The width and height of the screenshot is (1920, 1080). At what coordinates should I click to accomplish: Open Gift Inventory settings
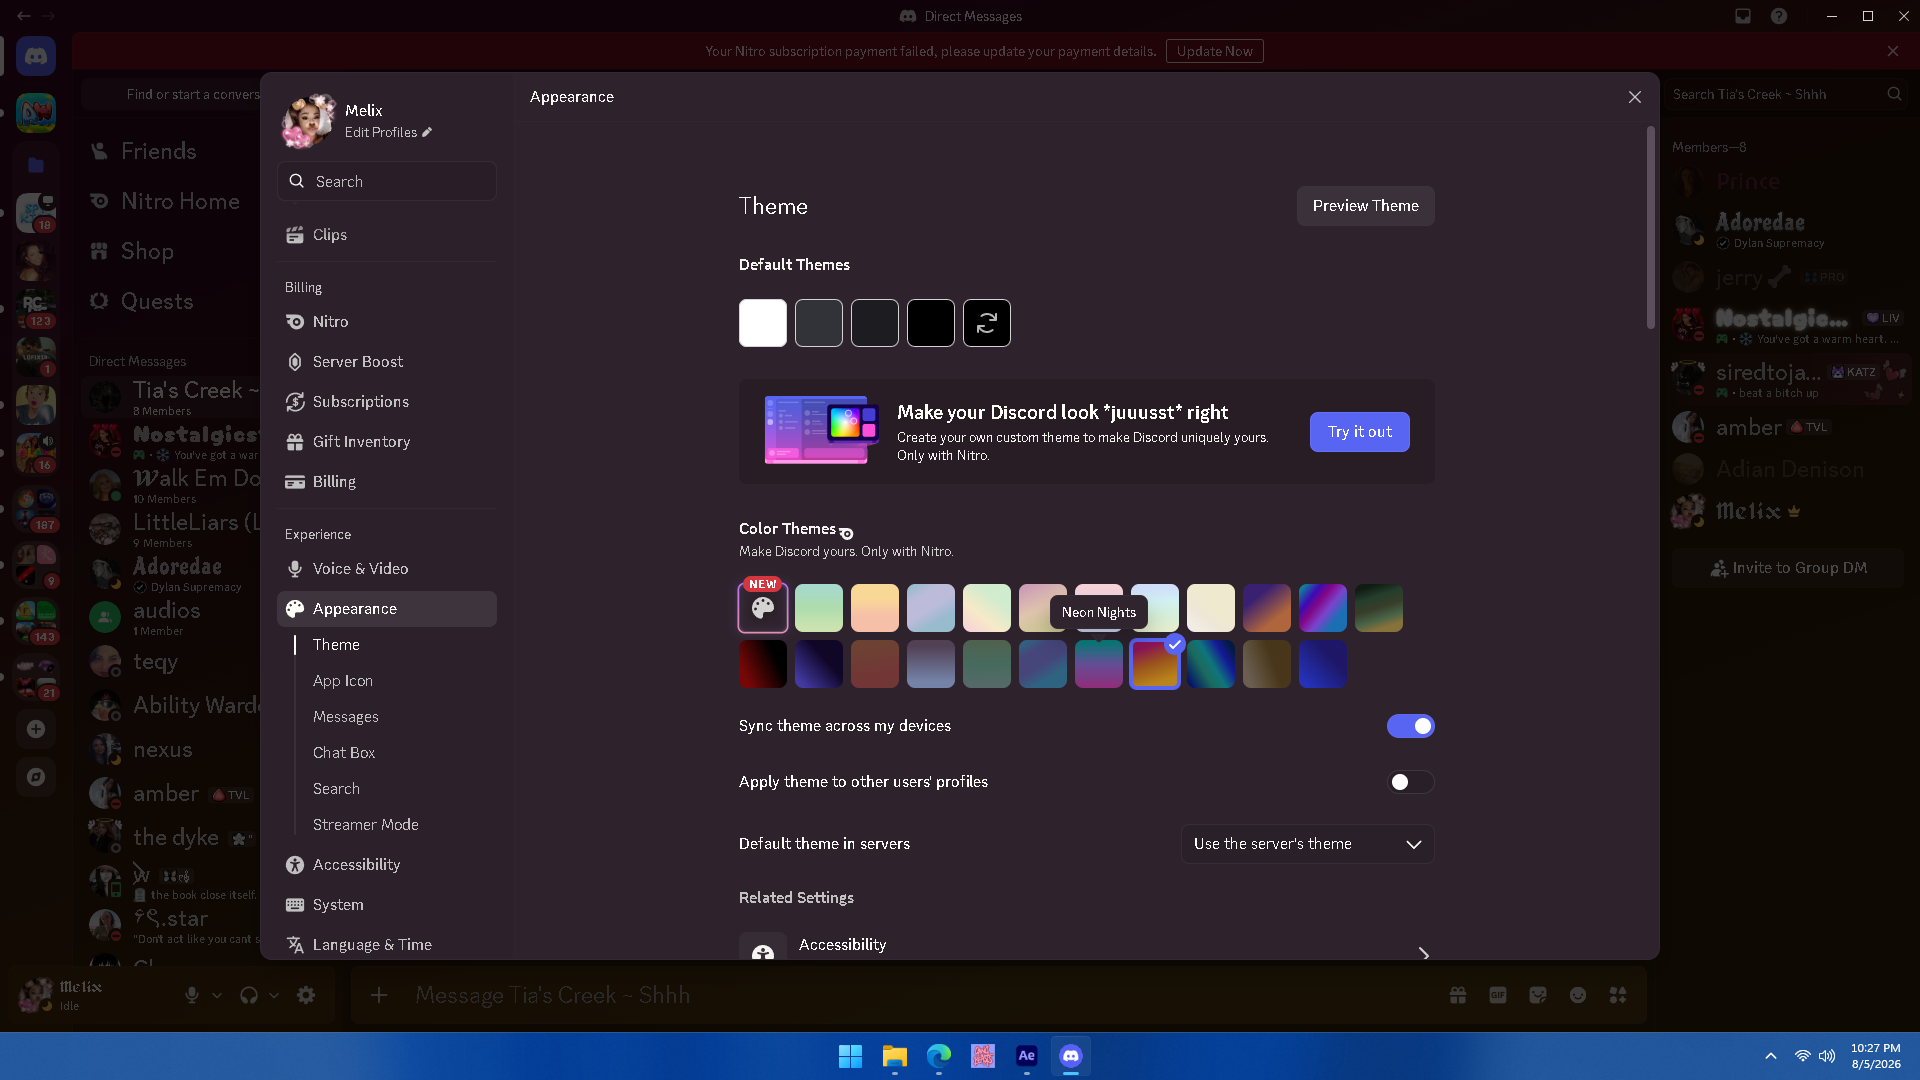click(x=386, y=442)
